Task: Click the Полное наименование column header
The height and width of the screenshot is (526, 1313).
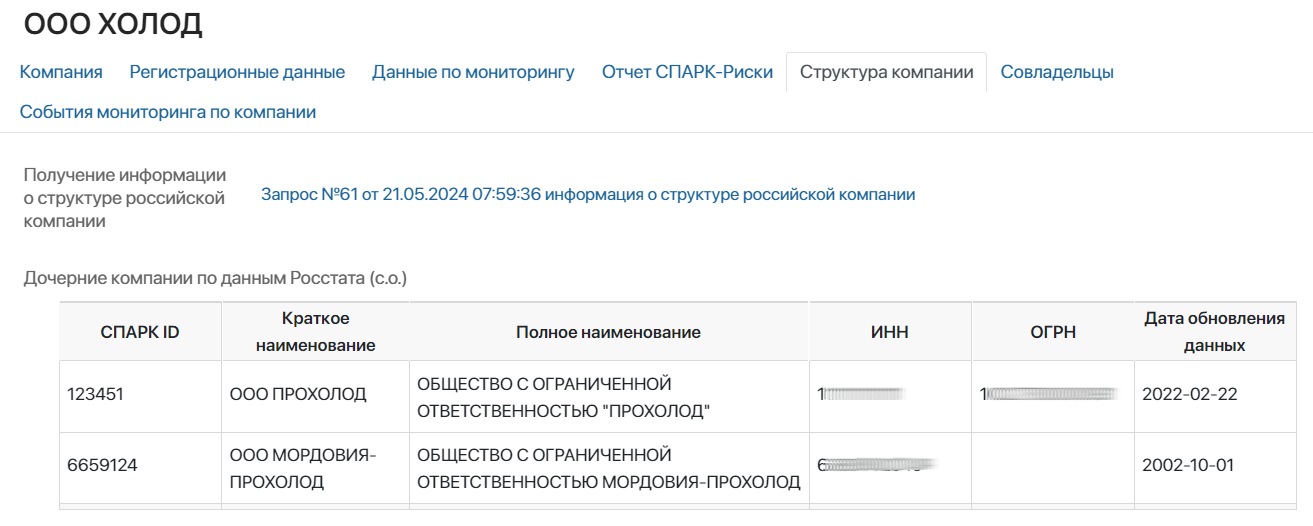Action: [x=609, y=332]
